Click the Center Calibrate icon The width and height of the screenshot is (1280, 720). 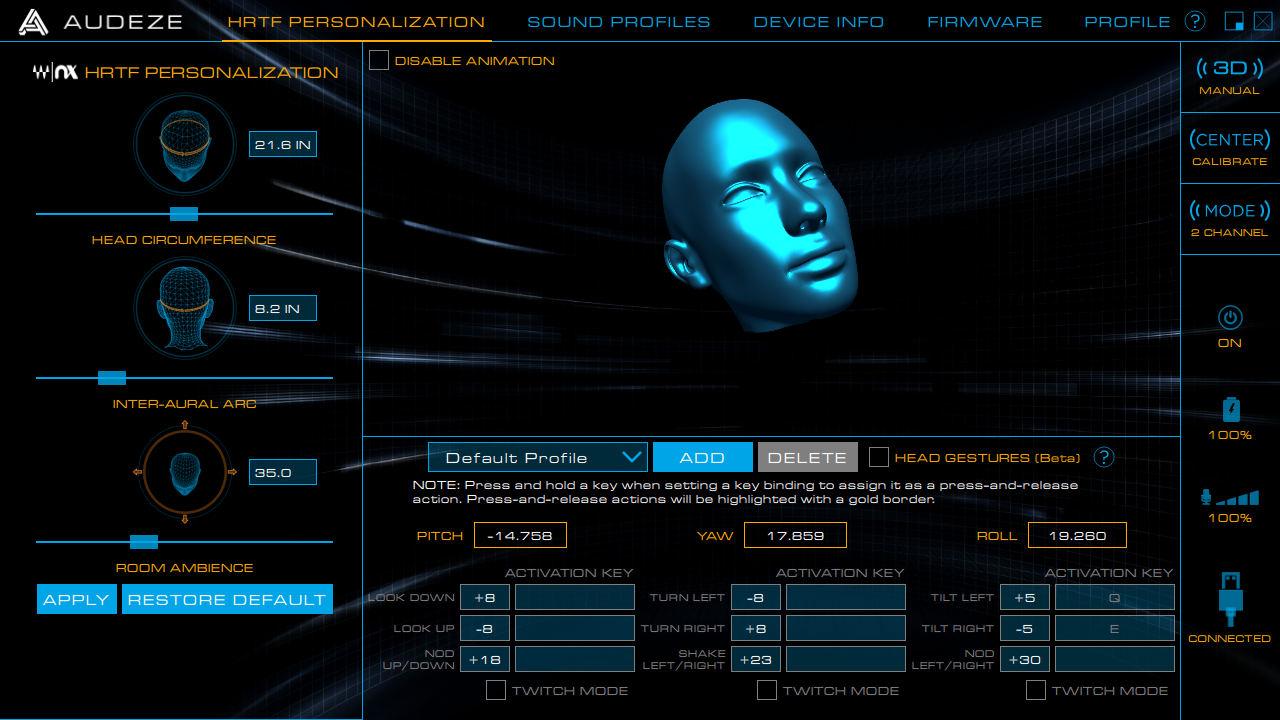1230,139
